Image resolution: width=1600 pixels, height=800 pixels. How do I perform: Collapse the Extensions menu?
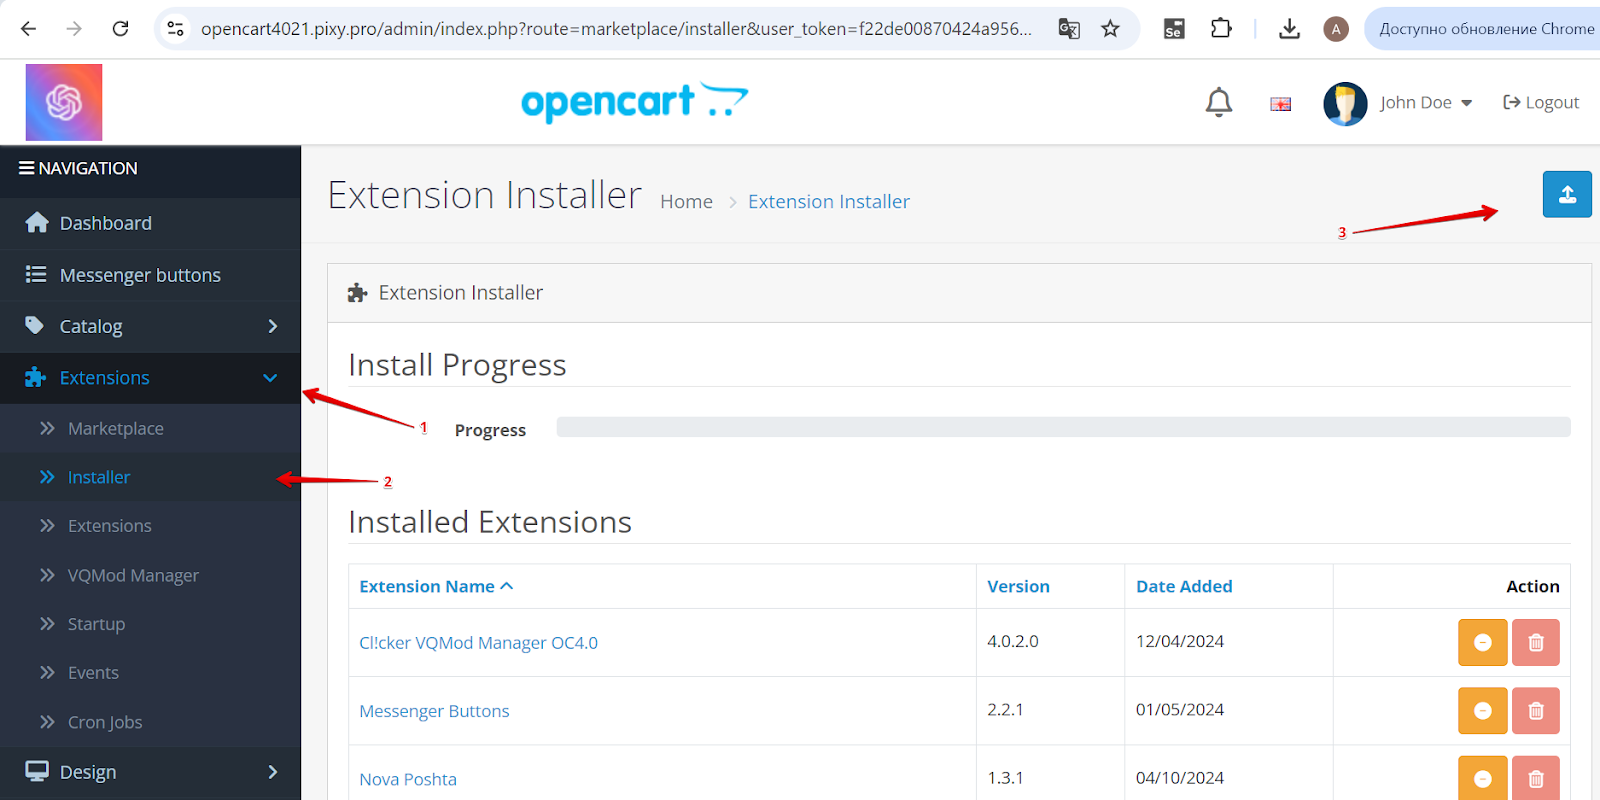point(150,378)
